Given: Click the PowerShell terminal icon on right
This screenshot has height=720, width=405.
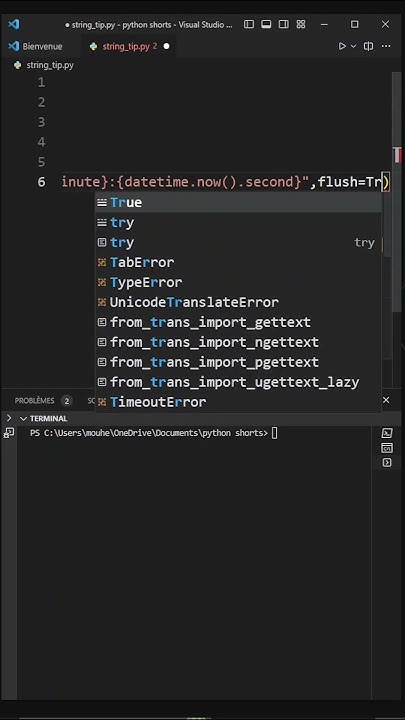Looking at the screenshot, I should pos(387,433).
